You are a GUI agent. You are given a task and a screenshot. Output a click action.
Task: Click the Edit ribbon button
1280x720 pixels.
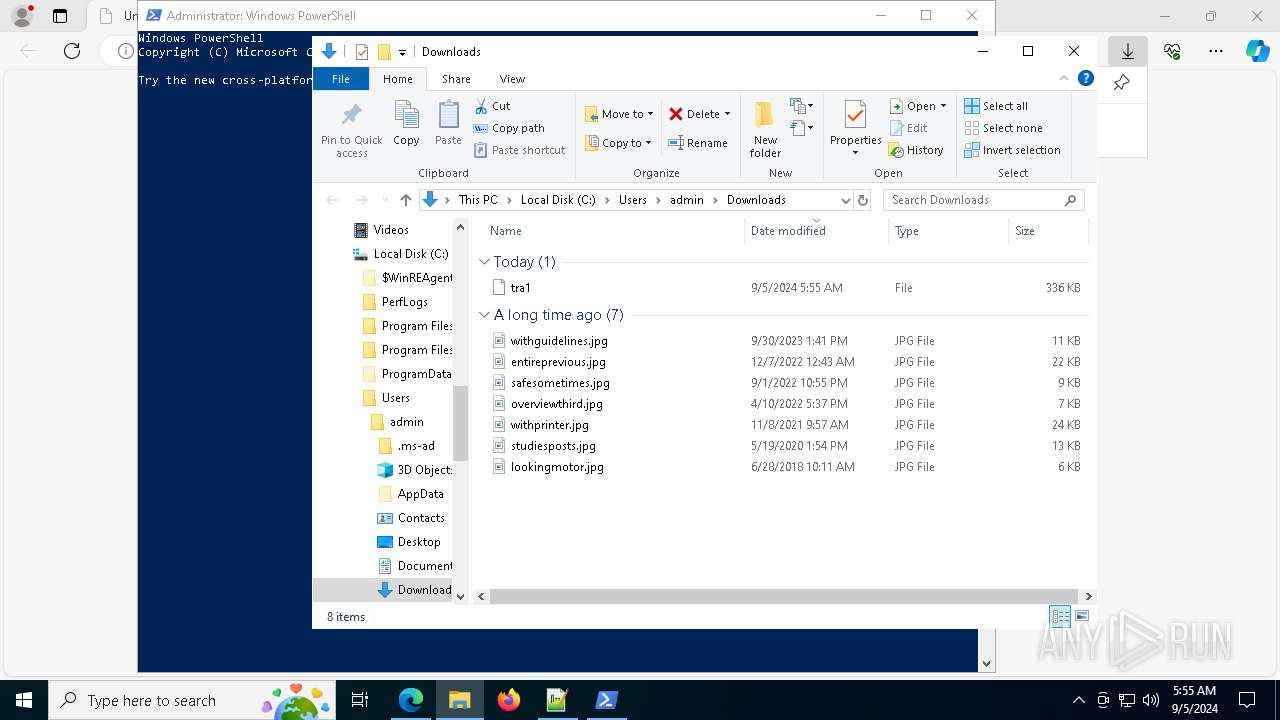pyautogui.click(x=908, y=128)
